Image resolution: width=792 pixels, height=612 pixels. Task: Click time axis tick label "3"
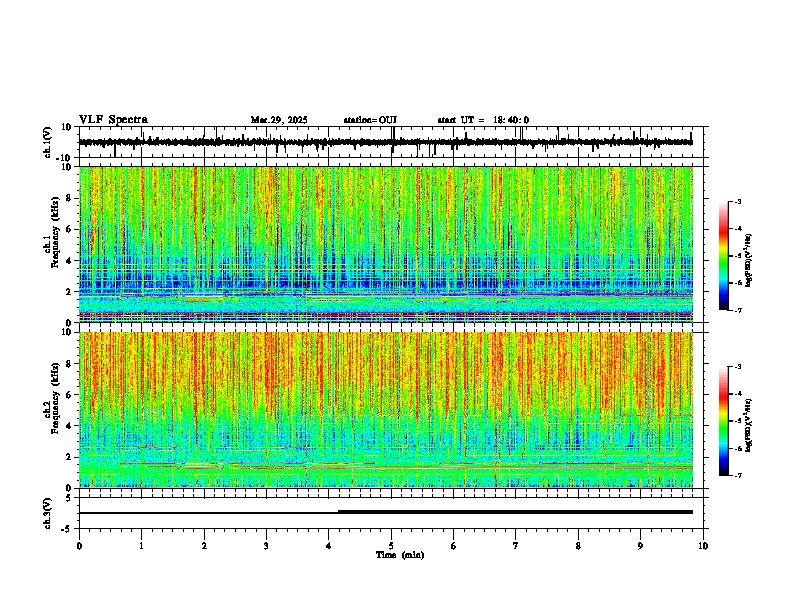[266, 545]
